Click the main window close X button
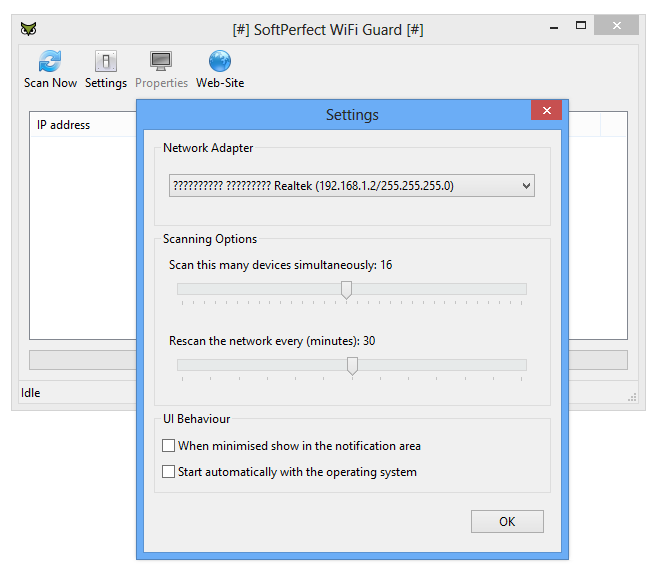 (x=616, y=25)
